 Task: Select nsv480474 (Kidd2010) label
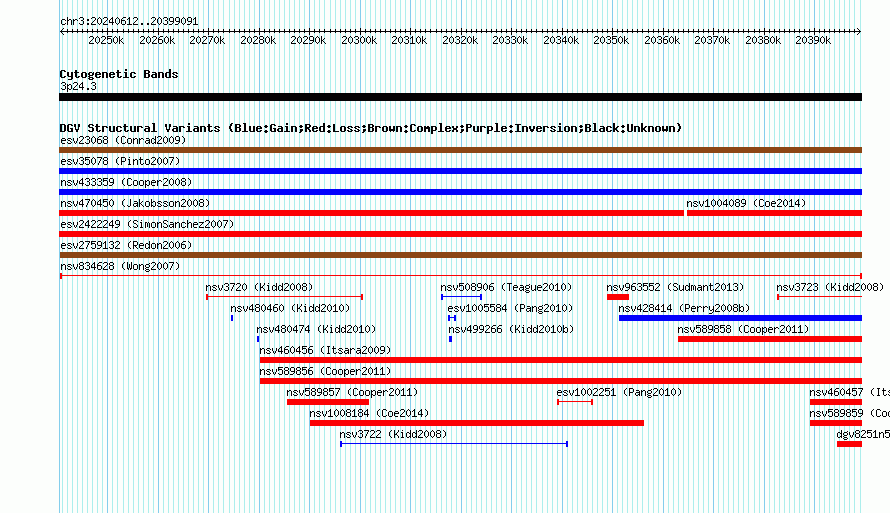point(316,329)
